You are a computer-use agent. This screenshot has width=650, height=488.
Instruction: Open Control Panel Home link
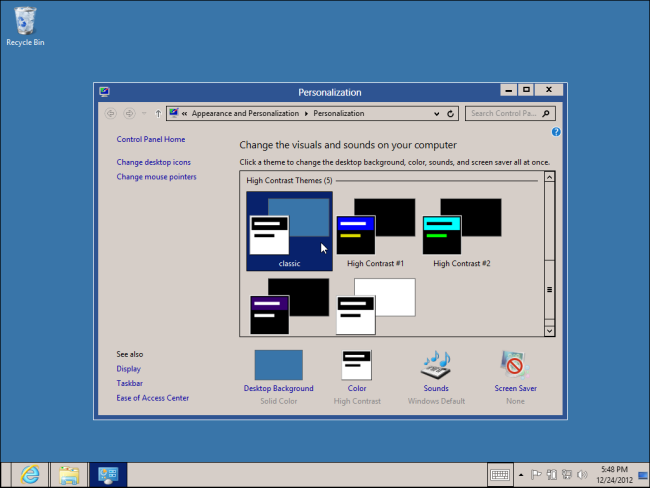[150, 139]
